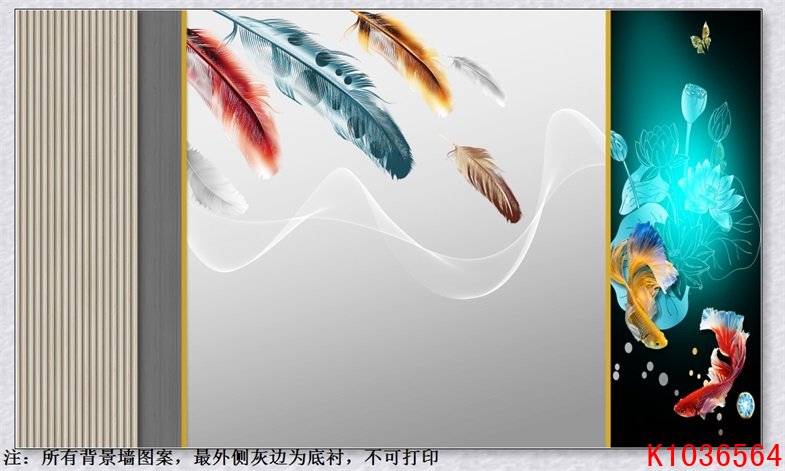Click the beige vertical-striped panel
The width and height of the screenshot is (785, 471).
pos(77,229)
